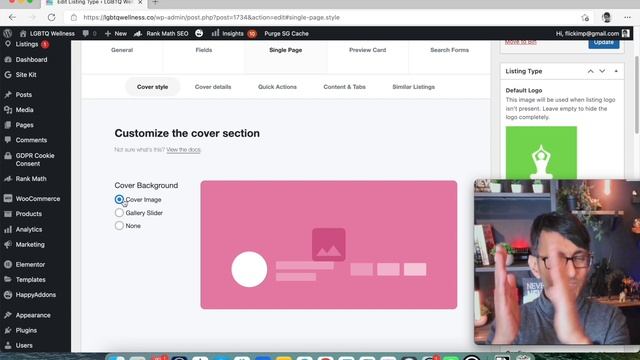Open HappyAddons in the sidebar
Image resolution: width=640 pixels, height=360 pixels.
(36, 295)
